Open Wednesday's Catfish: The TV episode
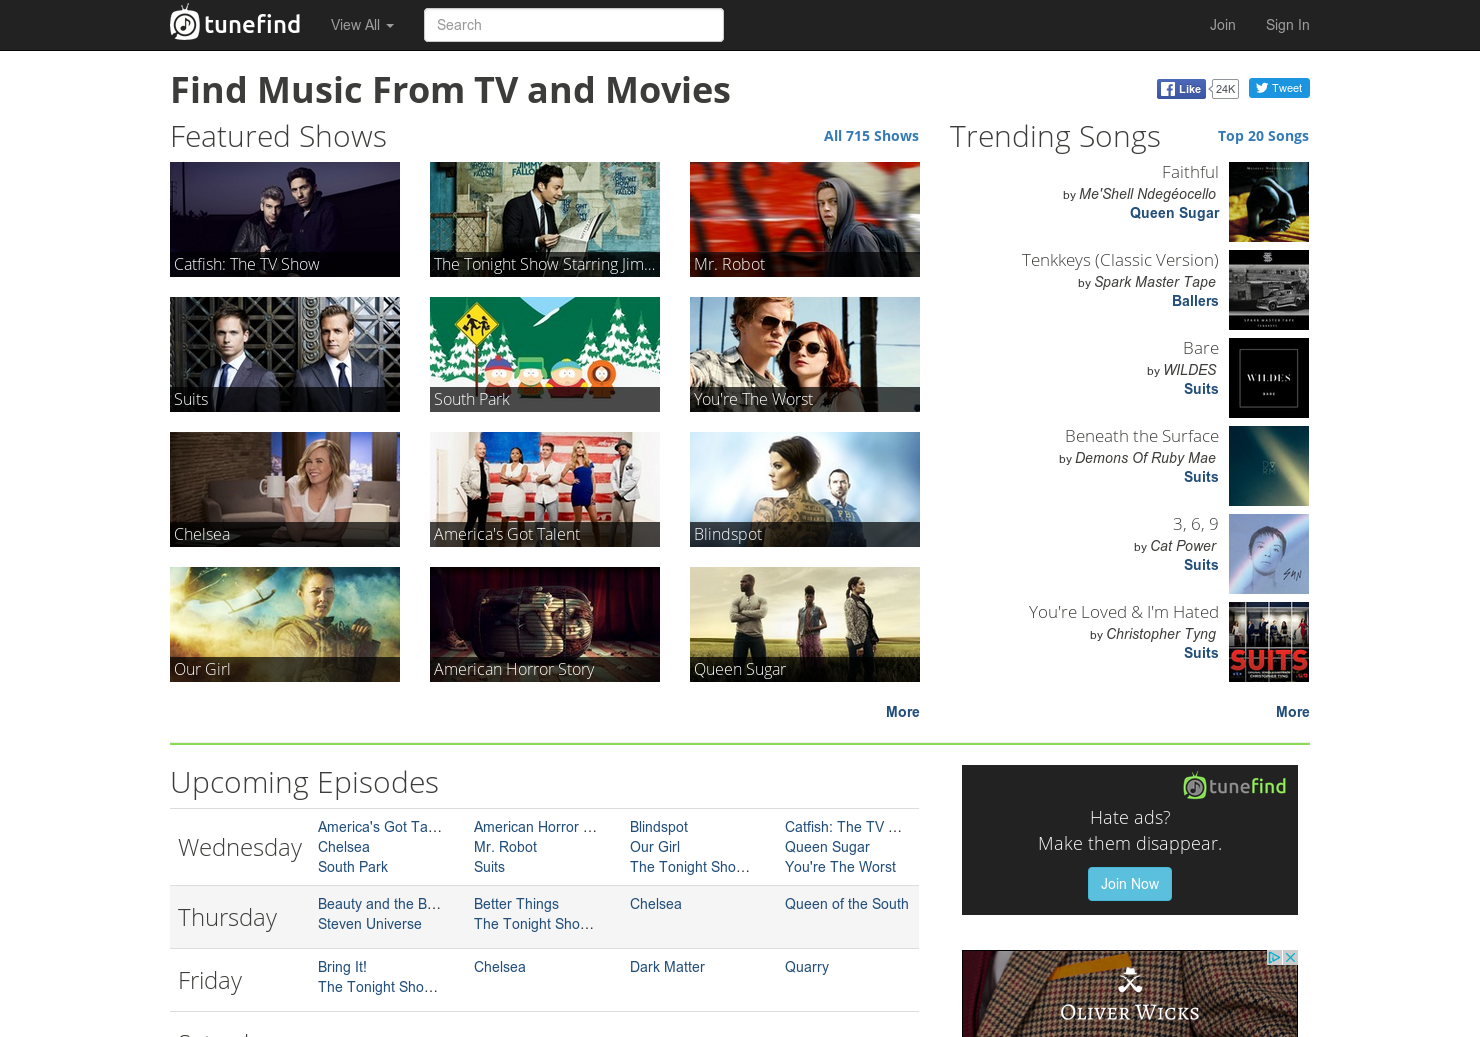The width and height of the screenshot is (1480, 1037). 843,827
